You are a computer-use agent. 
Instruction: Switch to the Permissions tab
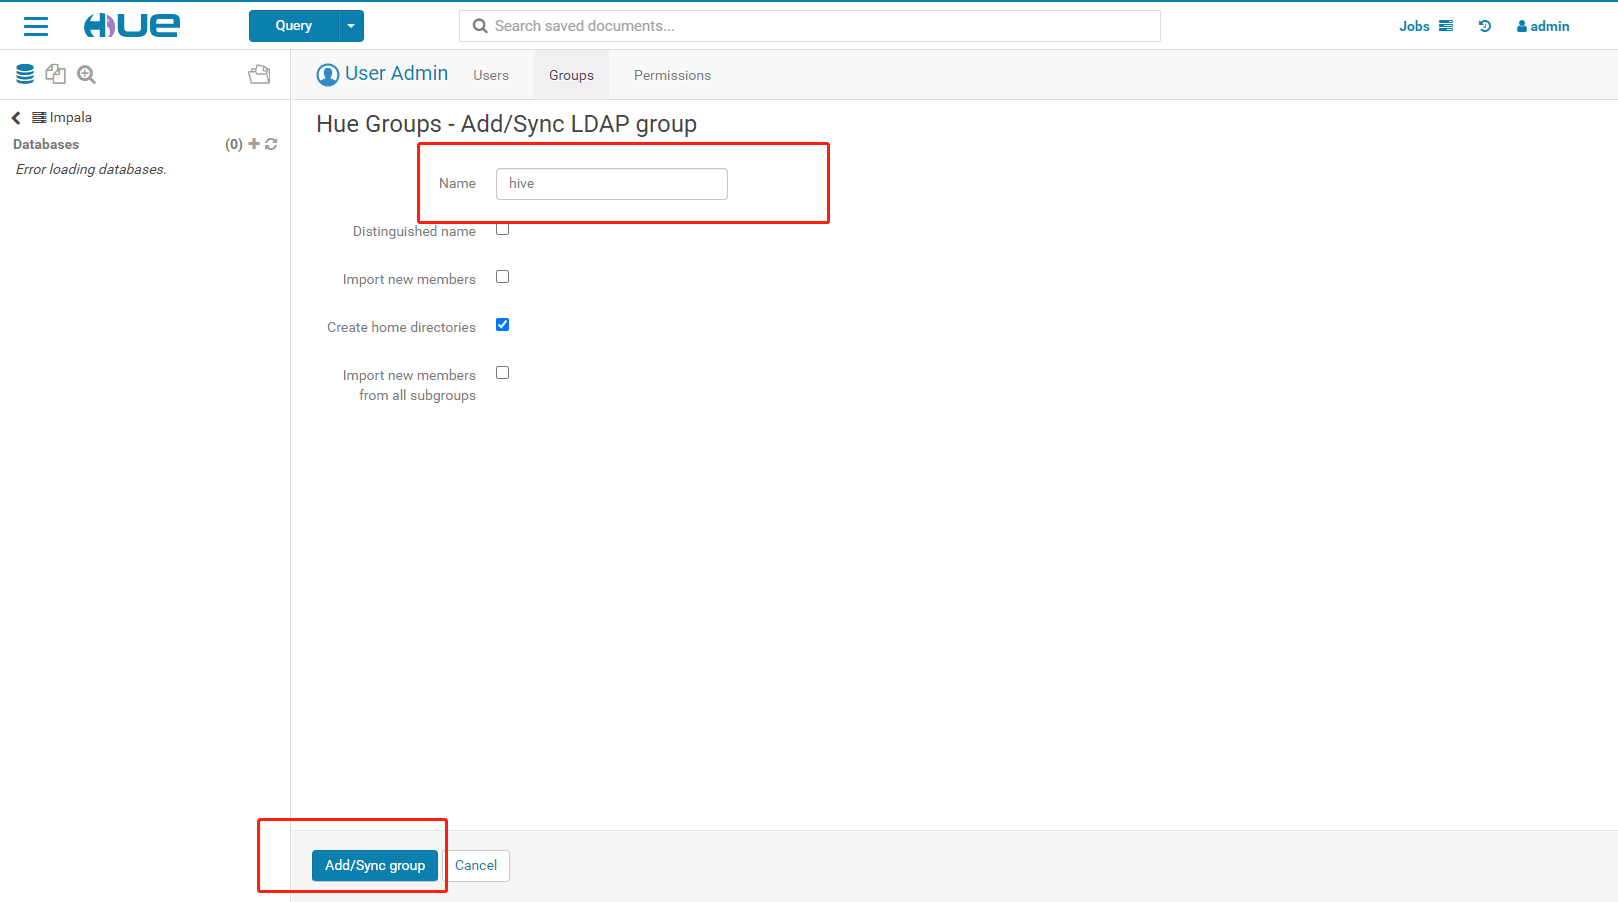point(672,75)
